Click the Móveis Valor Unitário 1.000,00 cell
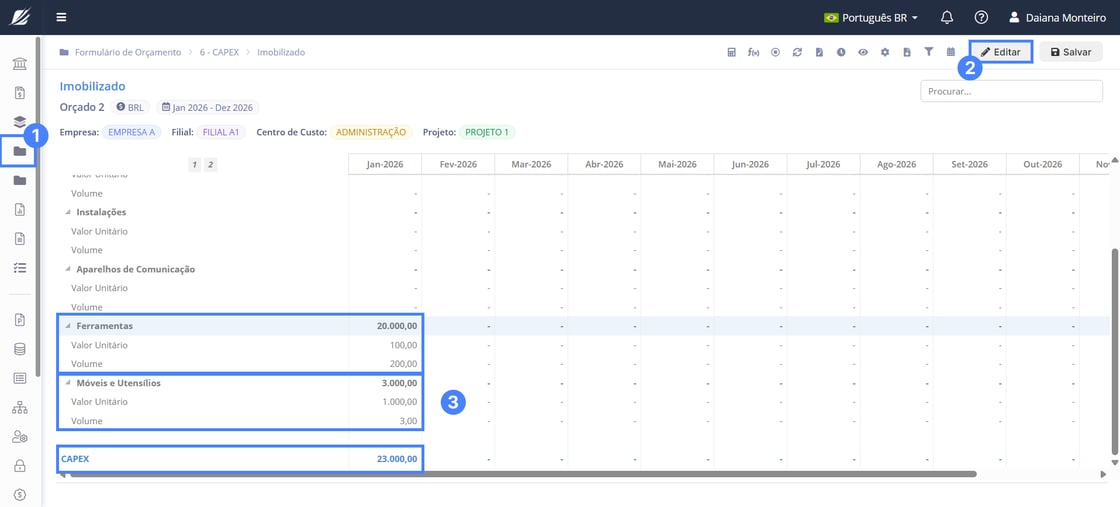The image size is (1120, 507). click(385, 401)
